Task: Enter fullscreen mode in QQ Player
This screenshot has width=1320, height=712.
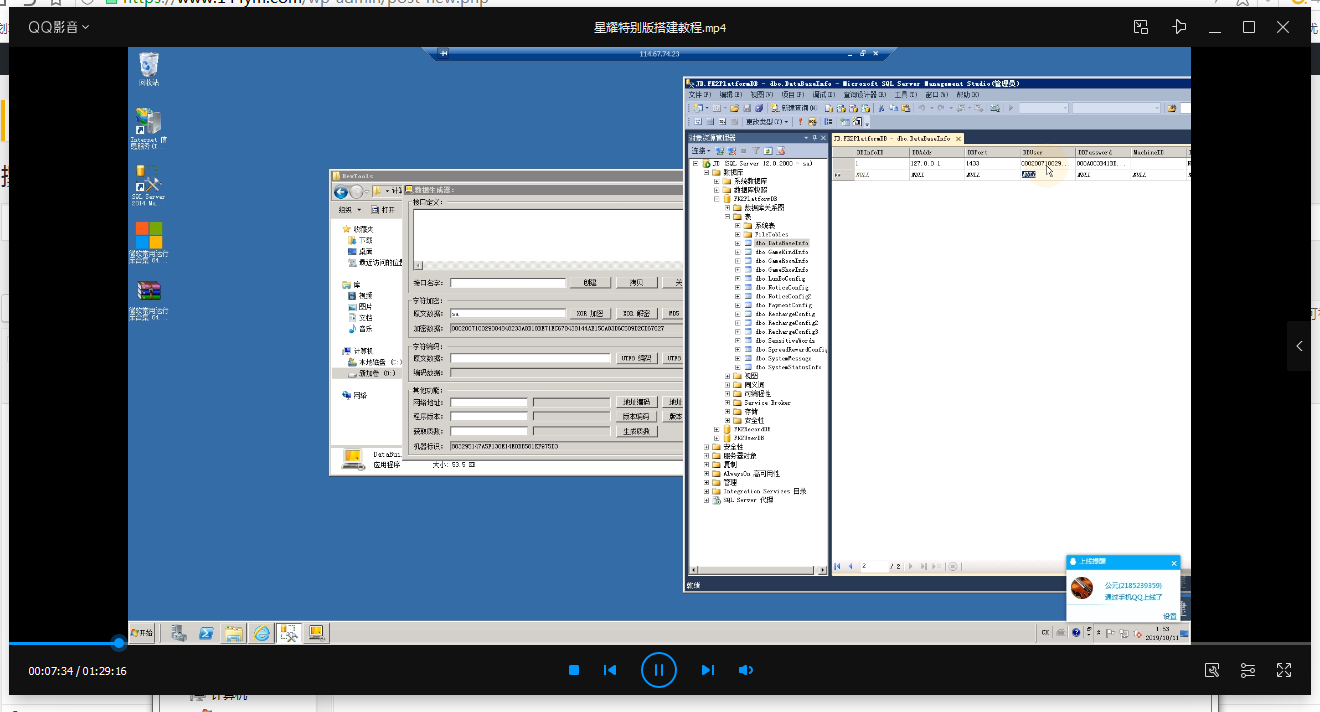Action: click(1284, 670)
